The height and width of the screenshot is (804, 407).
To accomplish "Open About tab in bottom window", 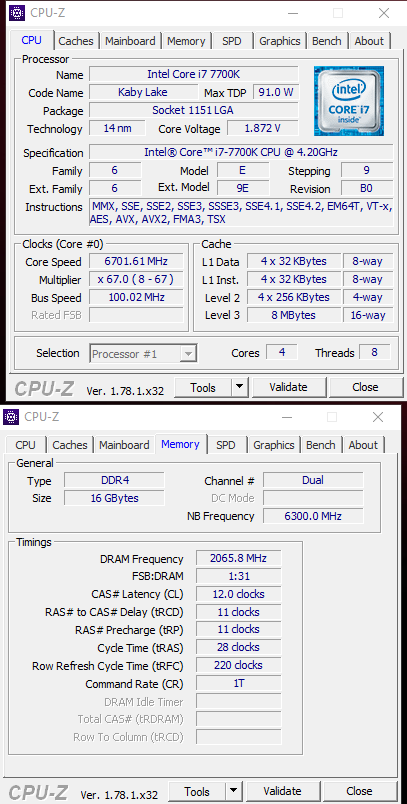I will [x=363, y=445].
